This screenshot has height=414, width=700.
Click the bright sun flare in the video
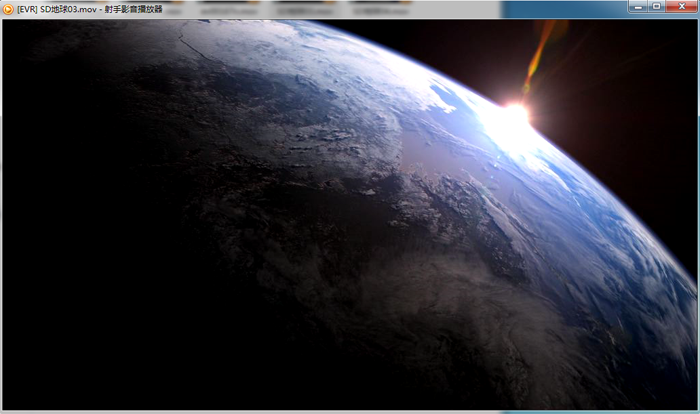click(516, 114)
